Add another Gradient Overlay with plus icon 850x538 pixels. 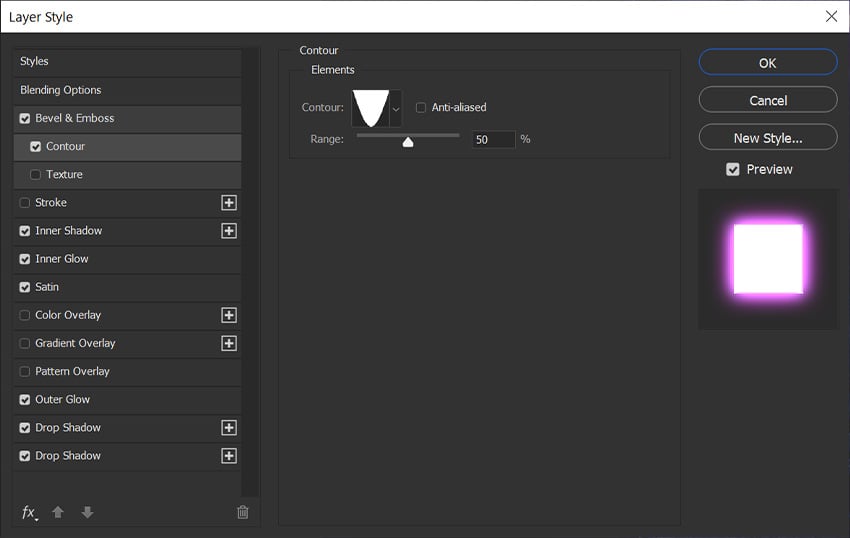(229, 343)
